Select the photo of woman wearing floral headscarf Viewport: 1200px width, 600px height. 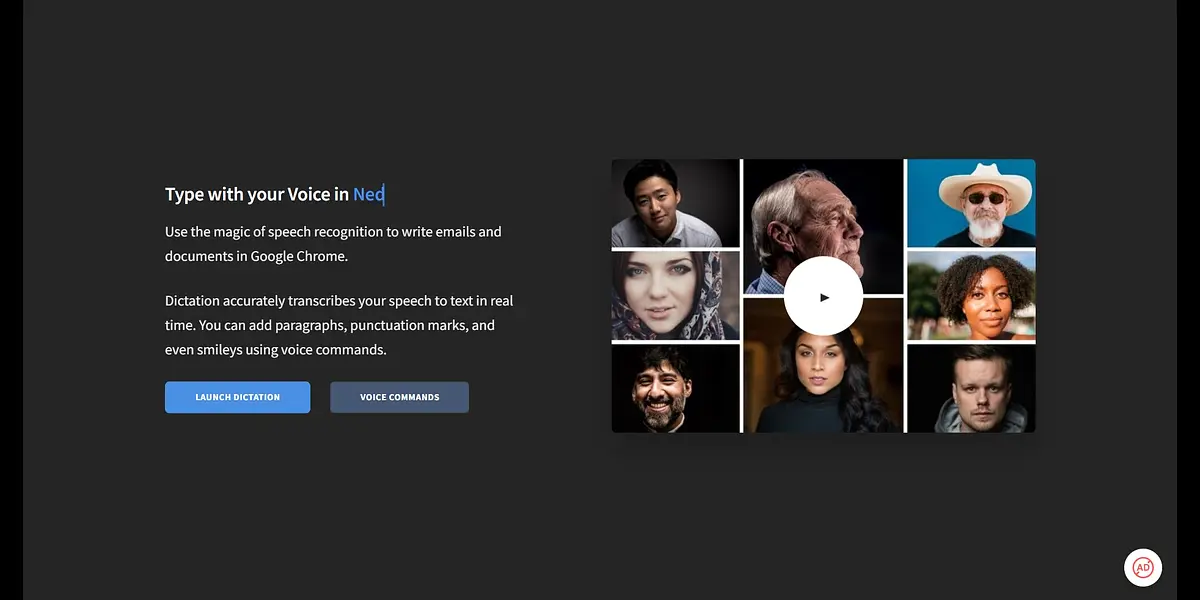click(x=675, y=295)
